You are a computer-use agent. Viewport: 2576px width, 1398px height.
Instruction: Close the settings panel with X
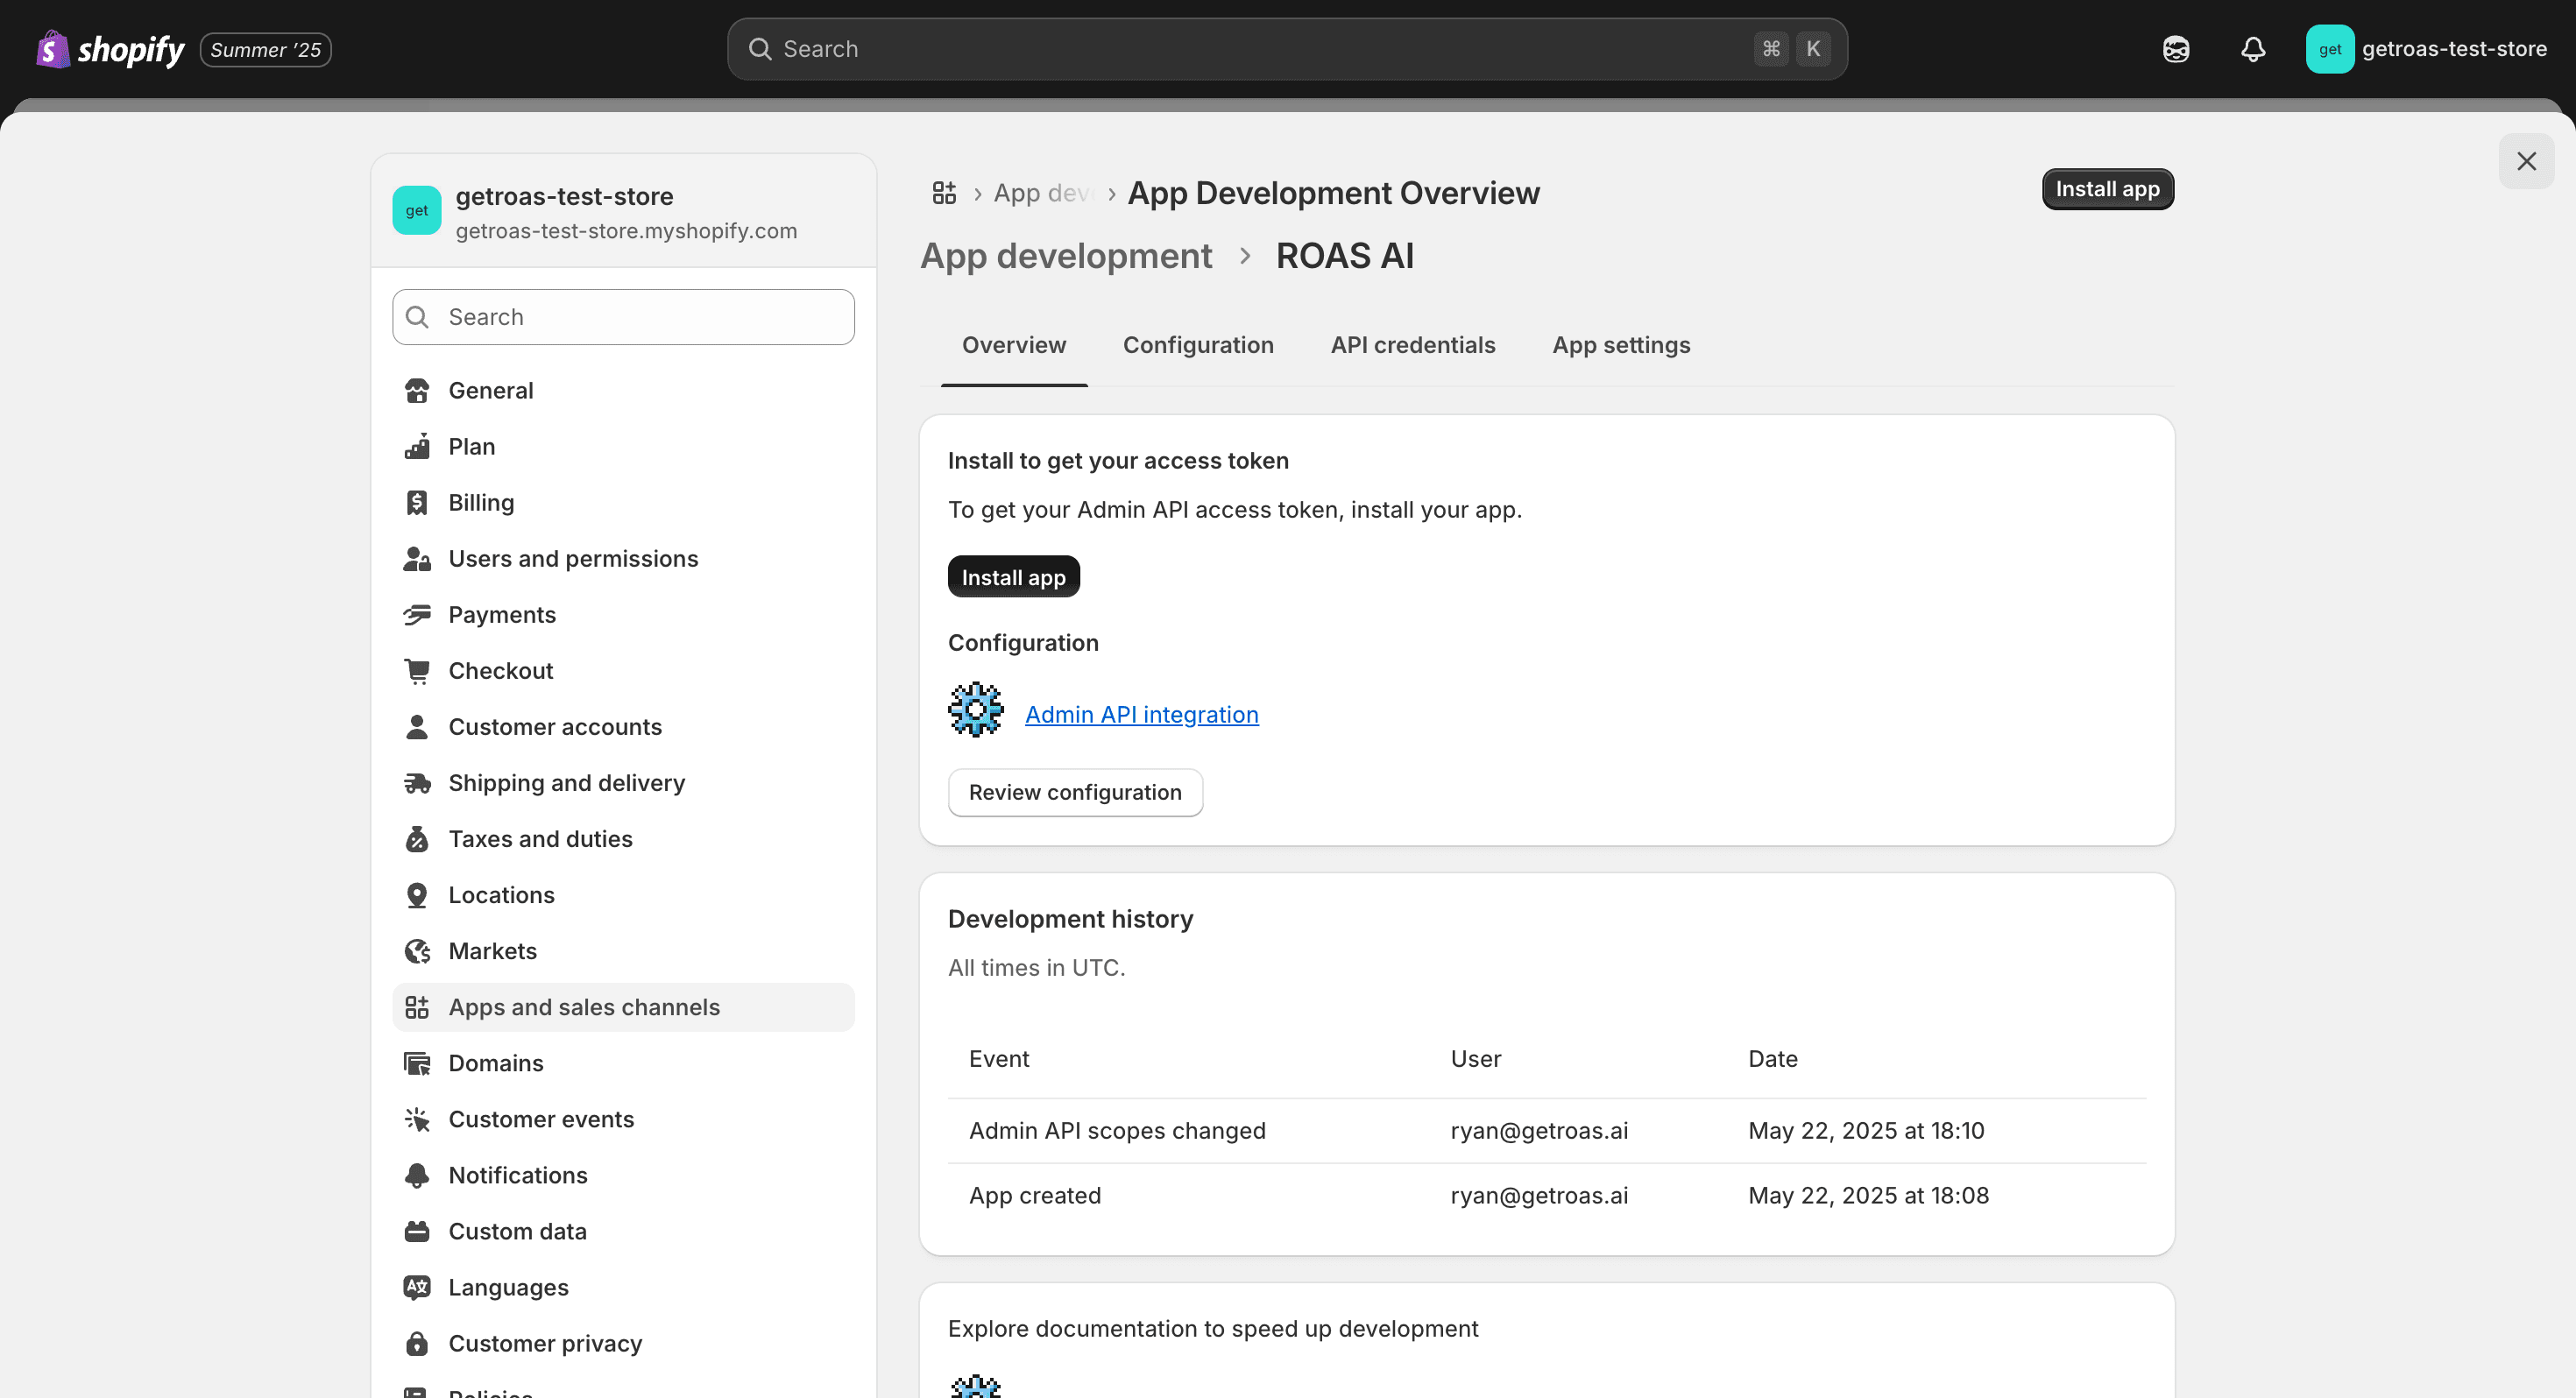click(x=2526, y=161)
